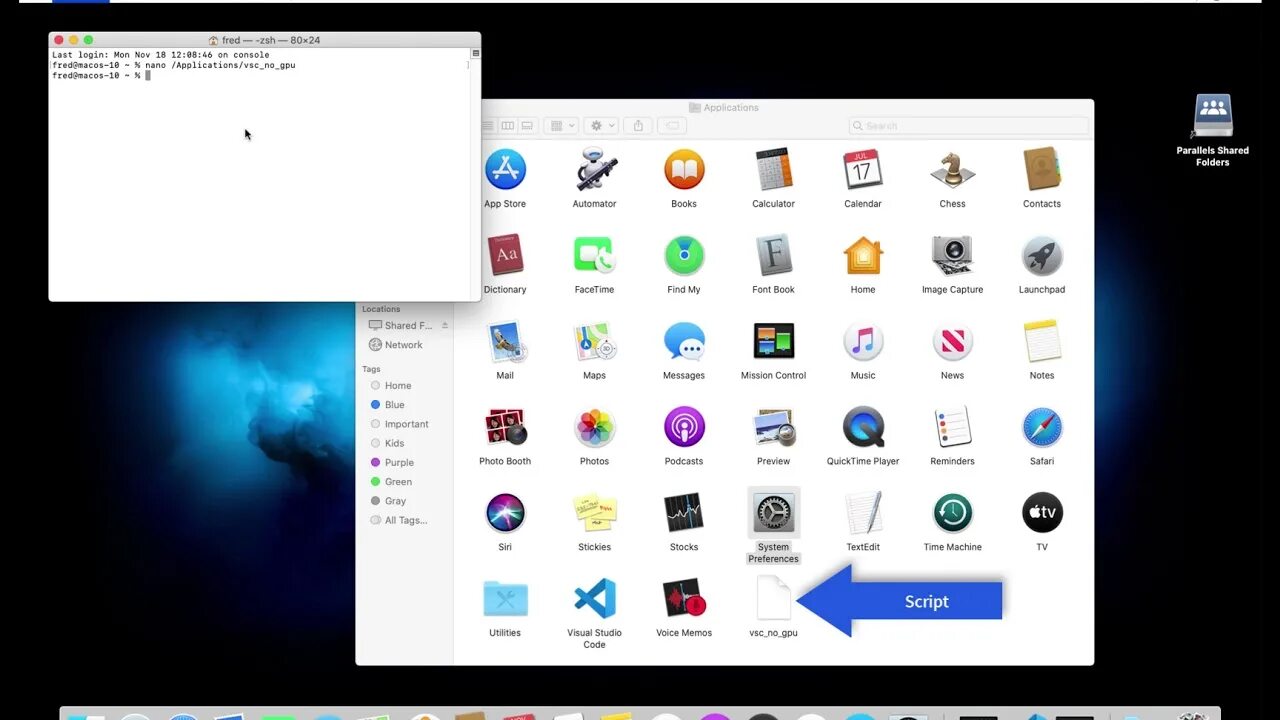This screenshot has height=720, width=1280.
Task: Eject the Shared Folders location
Action: [x=445, y=325]
